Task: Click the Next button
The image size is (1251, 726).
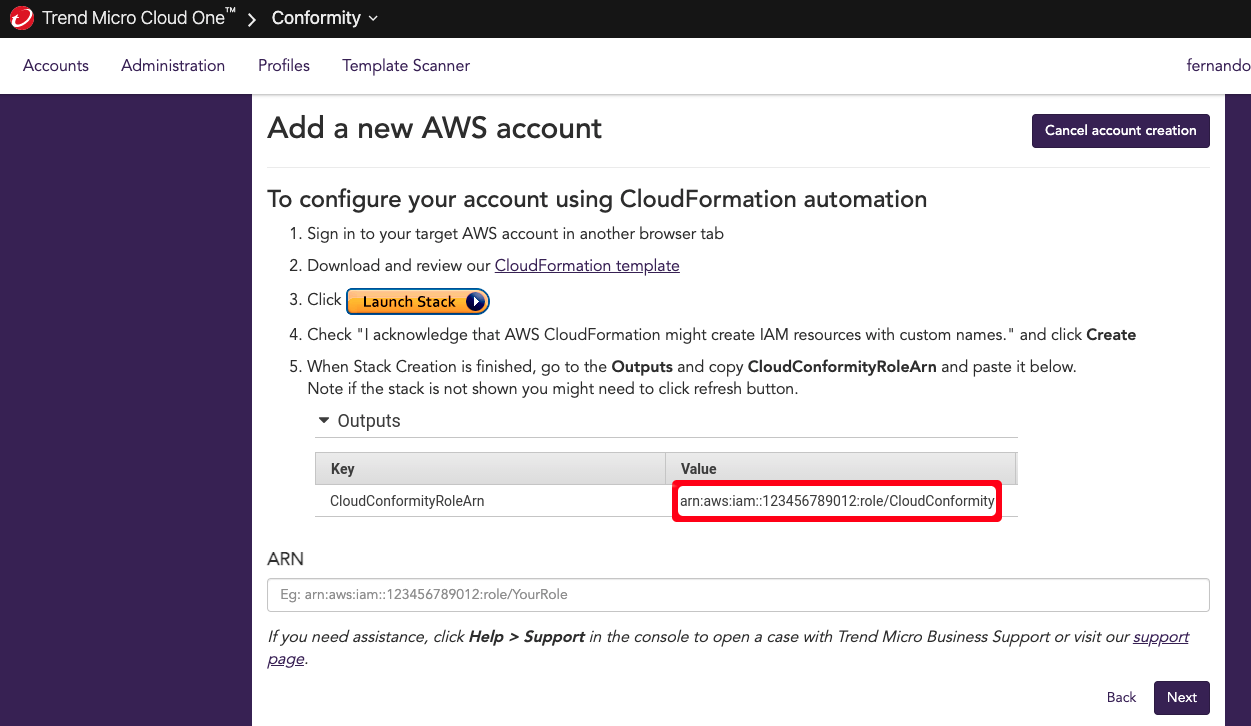Action: click(1182, 697)
